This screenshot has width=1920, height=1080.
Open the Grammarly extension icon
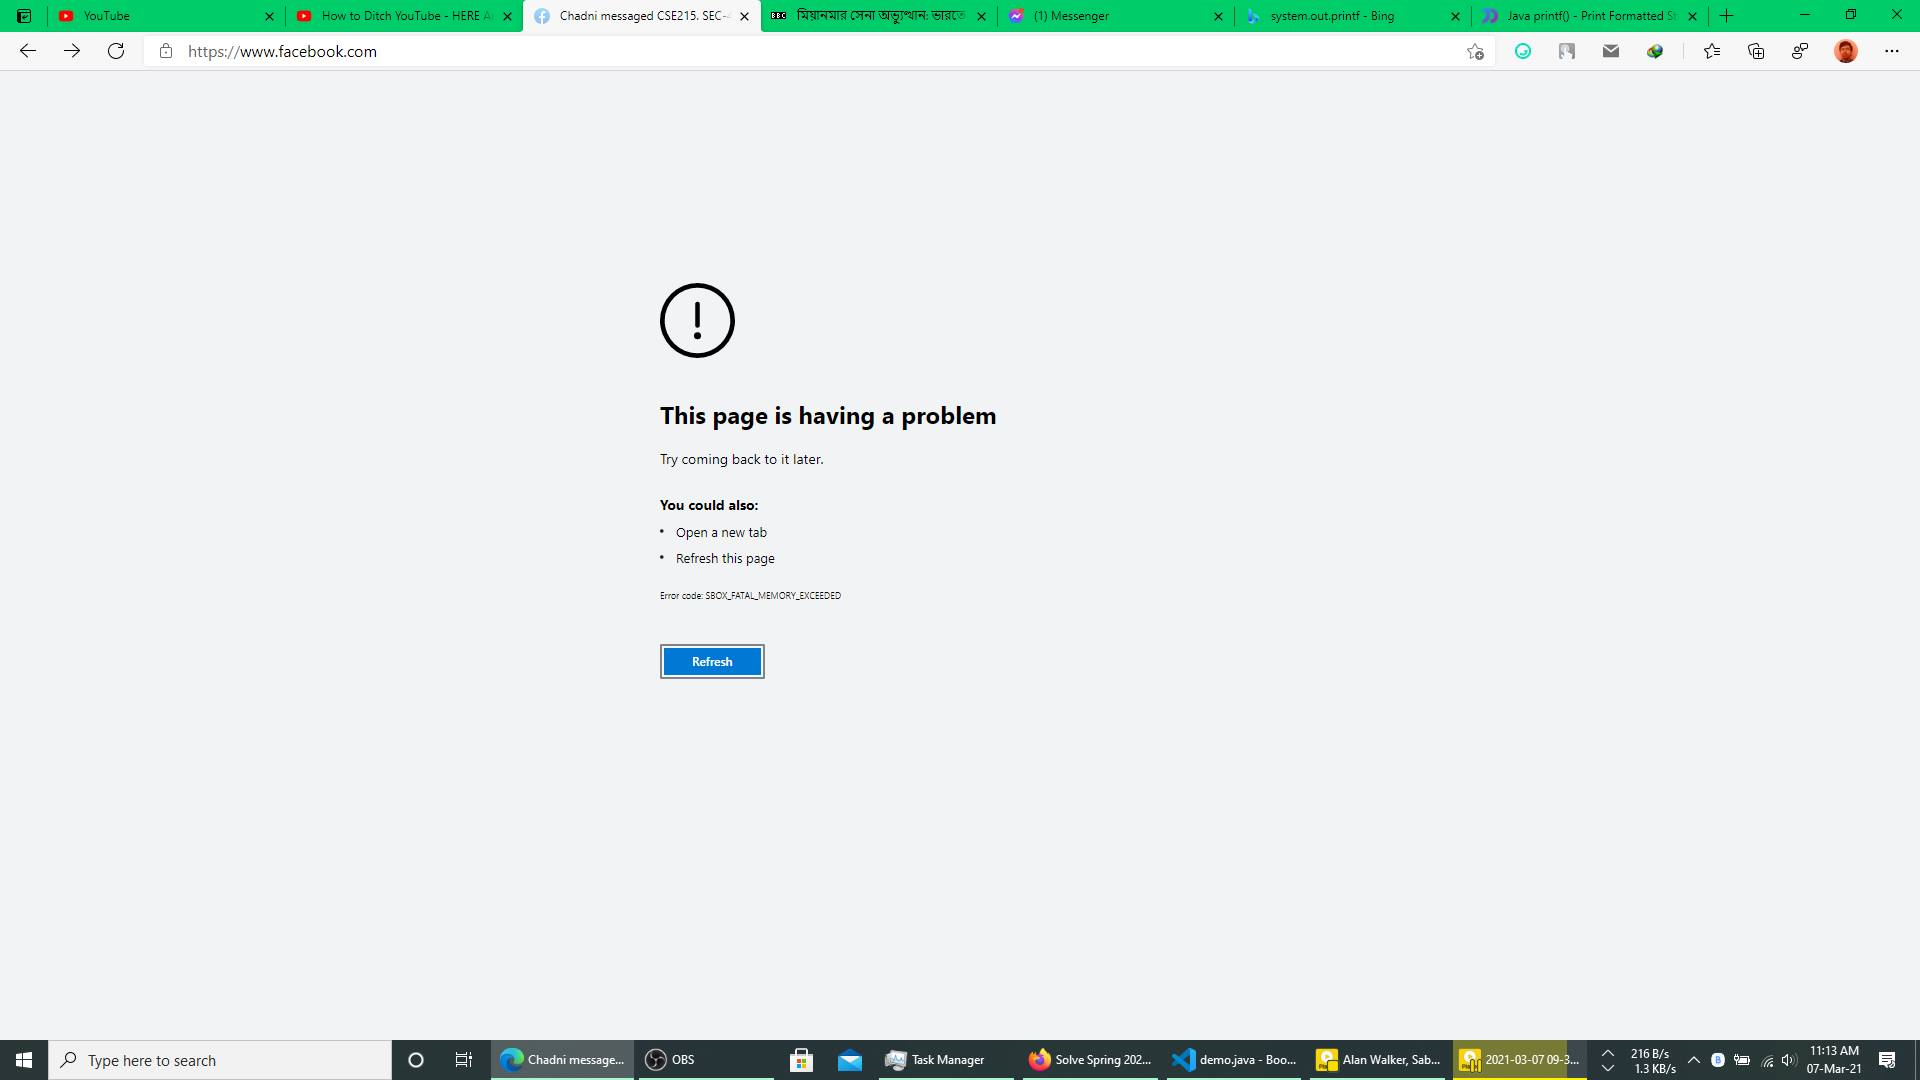click(x=1523, y=51)
